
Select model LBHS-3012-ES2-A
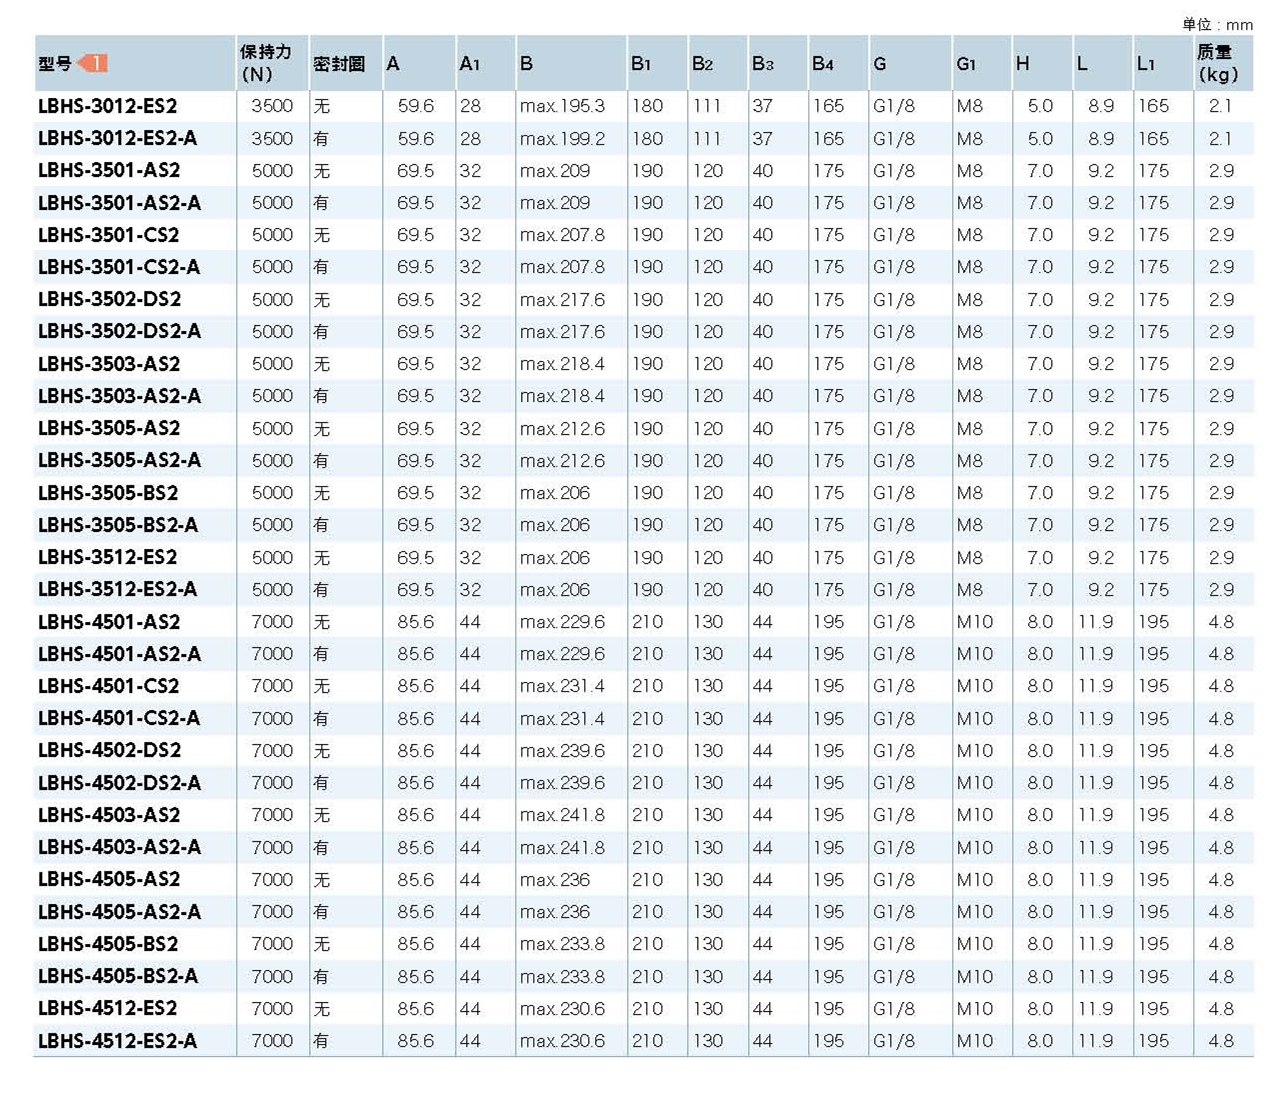(117, 138)
